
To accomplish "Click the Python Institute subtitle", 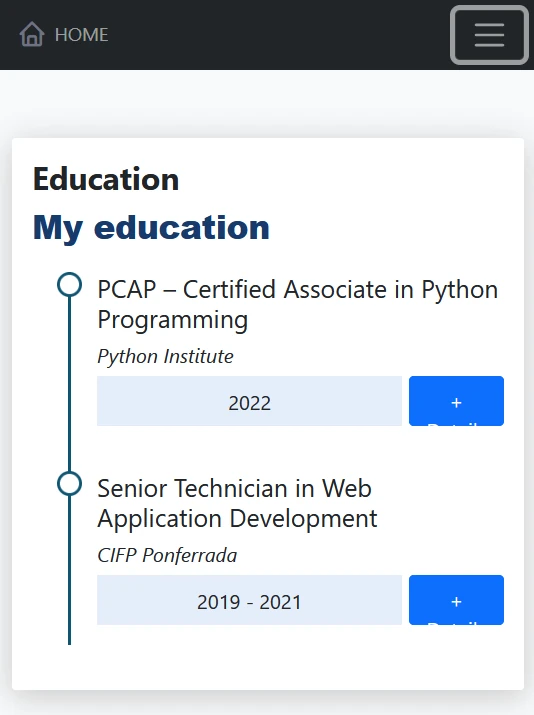I will 165,356.
